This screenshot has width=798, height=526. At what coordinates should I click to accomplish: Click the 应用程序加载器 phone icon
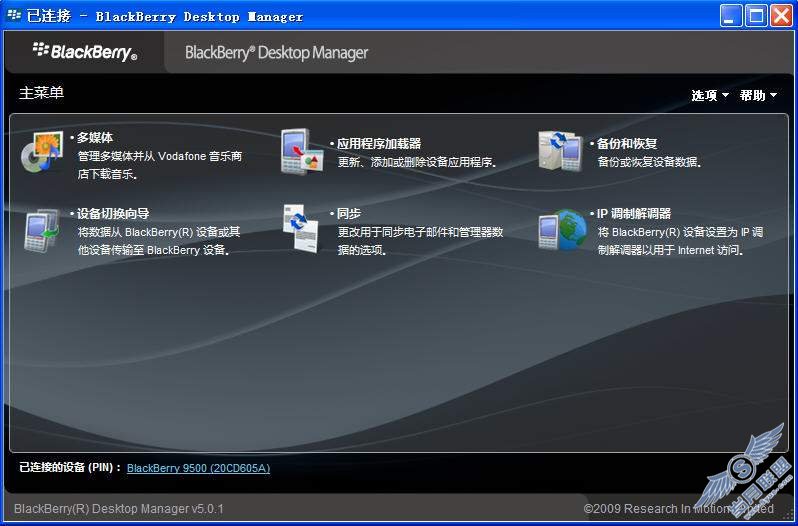(x=302, y=152)
